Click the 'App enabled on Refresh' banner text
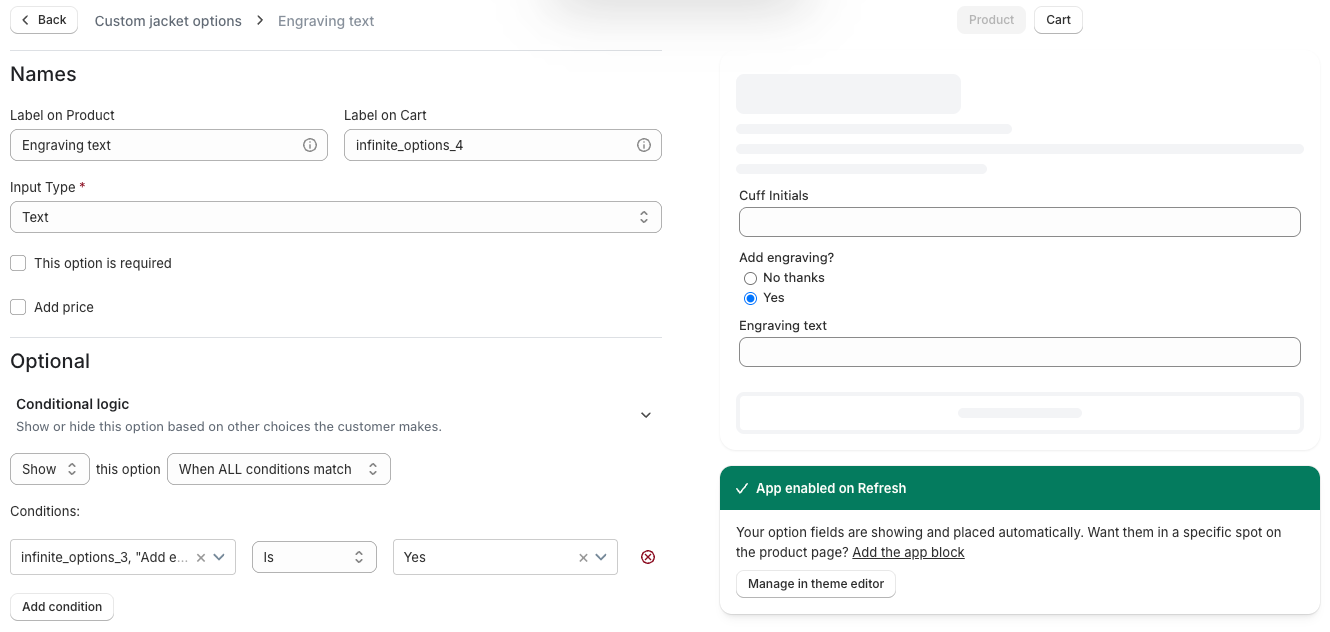Screen dimensions: 1330x632 [831, 489]
